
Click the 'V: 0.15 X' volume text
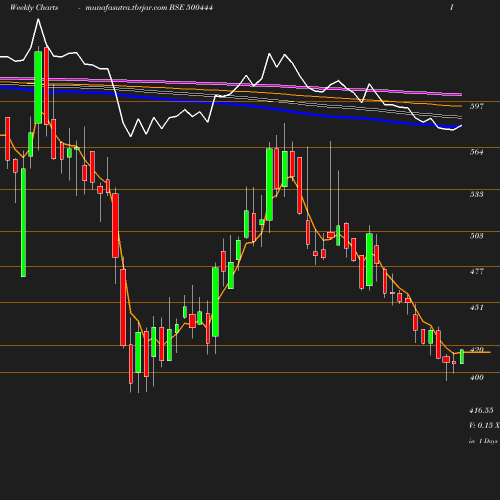(484, 425)
